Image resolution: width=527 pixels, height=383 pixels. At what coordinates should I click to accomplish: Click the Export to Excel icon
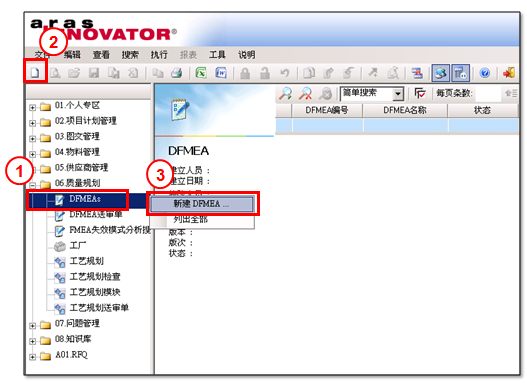coord(201,73)
